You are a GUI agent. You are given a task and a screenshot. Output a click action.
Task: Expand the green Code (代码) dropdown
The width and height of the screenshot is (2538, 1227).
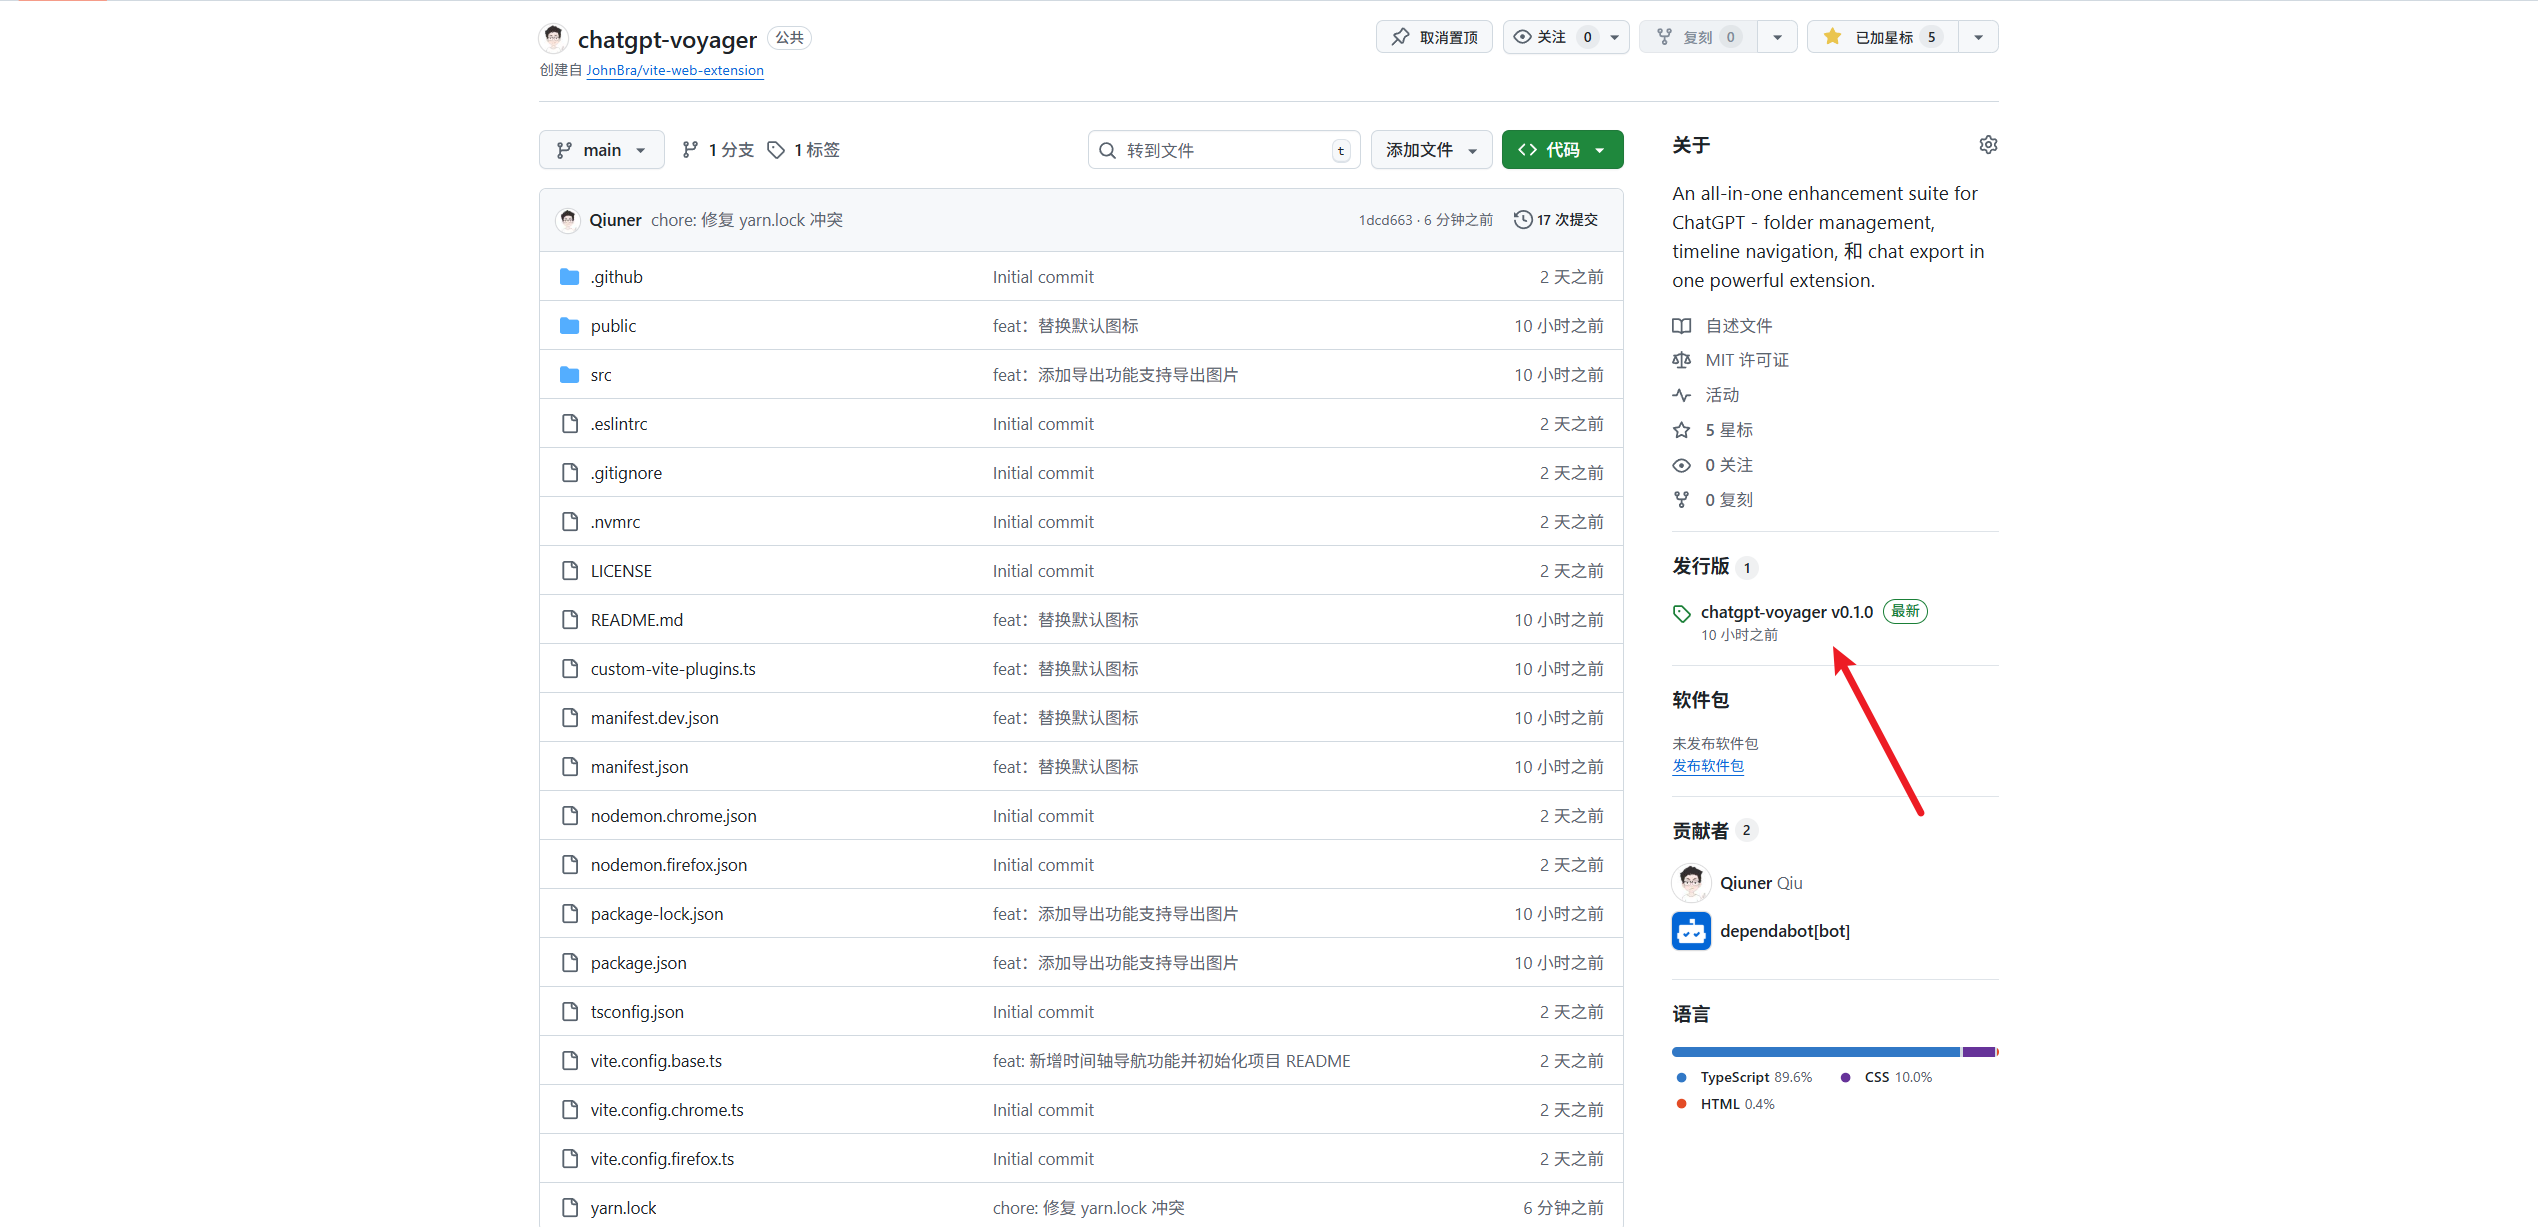1562,150
